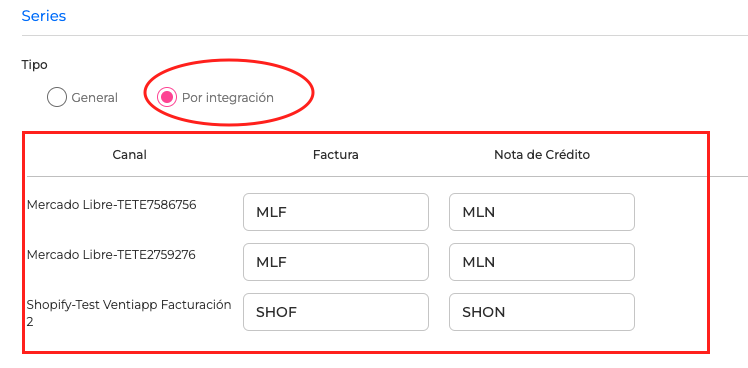Image resolution: width=748 pixels, height=368 pixels.
Task: Select the Por integración radio option
Action: point(167,97)
